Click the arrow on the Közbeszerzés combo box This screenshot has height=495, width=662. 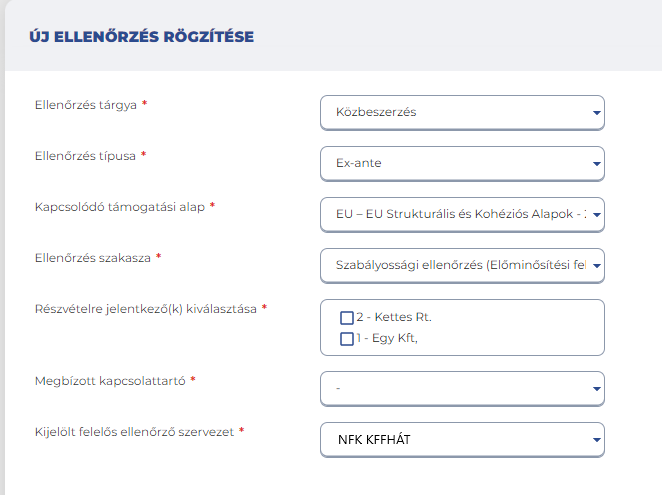597,113
